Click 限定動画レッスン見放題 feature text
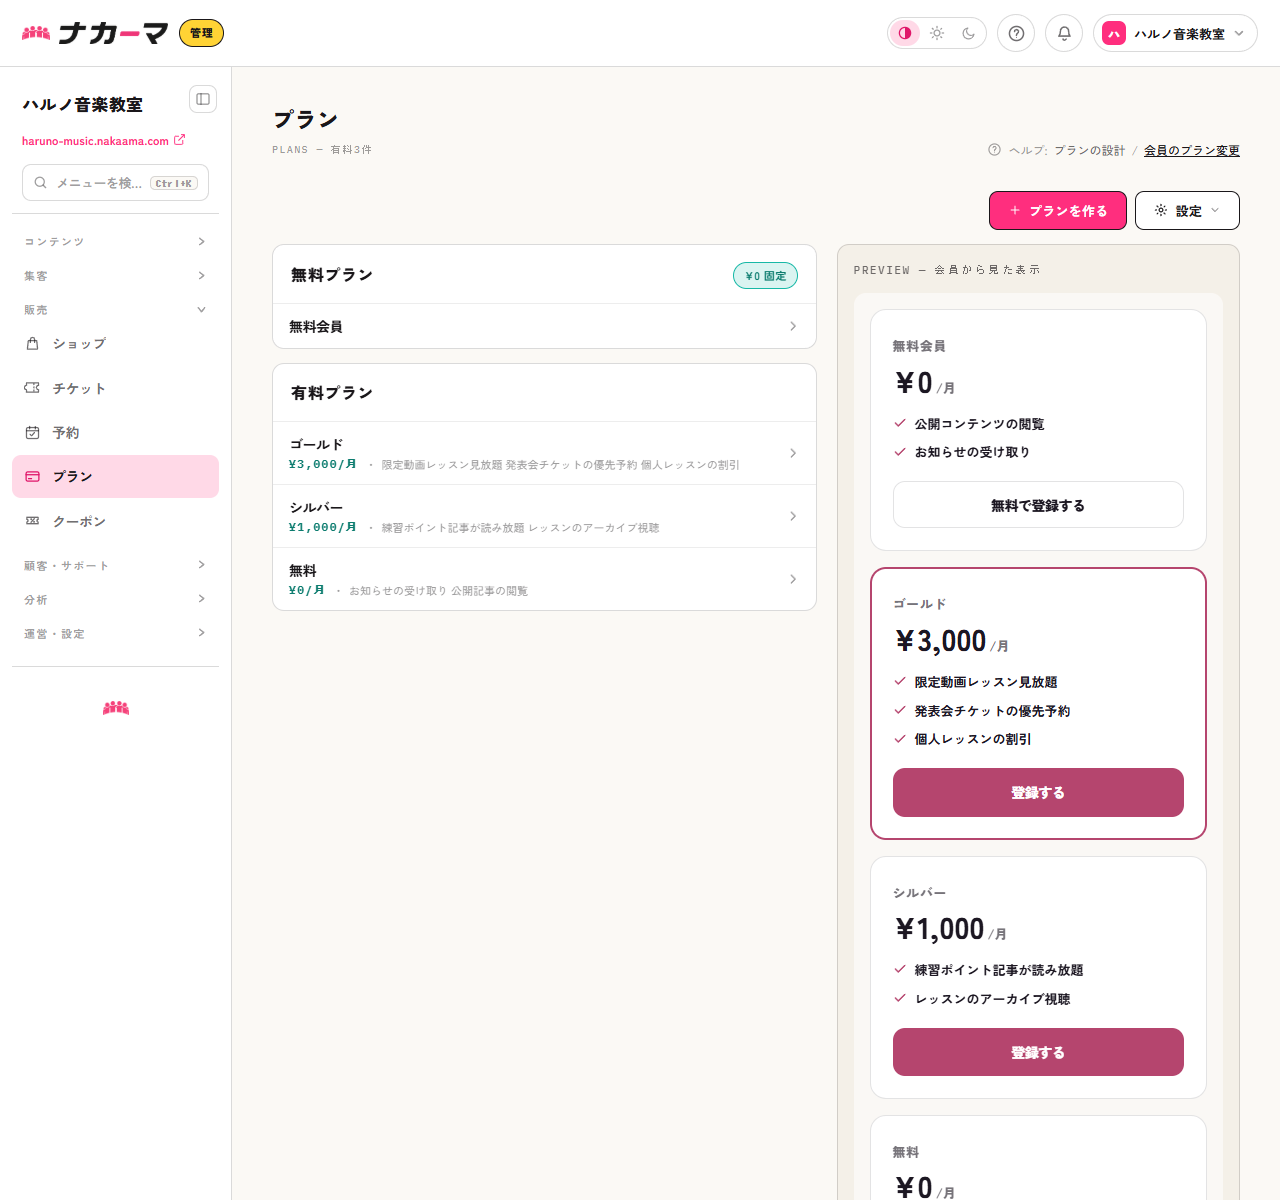The image size is (1280, 1200). pyautogui.click(x=986, y=682)
